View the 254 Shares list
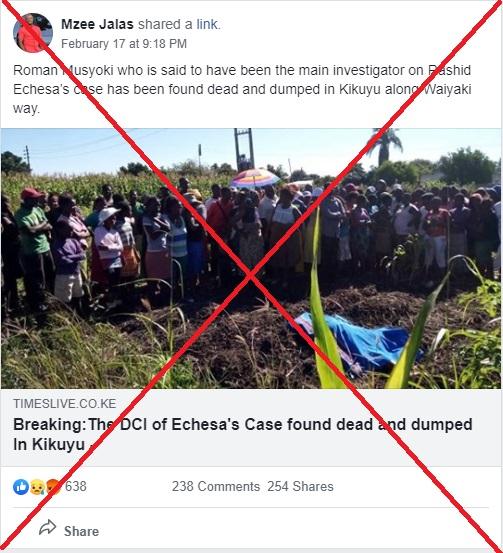The width and height of the screenshot is (503, 553). (300, 486)
